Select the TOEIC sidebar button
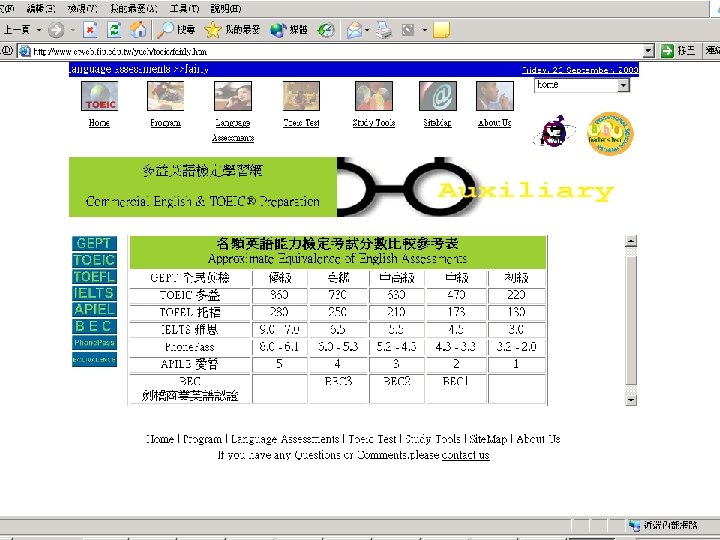720x540 pixels. [94, 260]
